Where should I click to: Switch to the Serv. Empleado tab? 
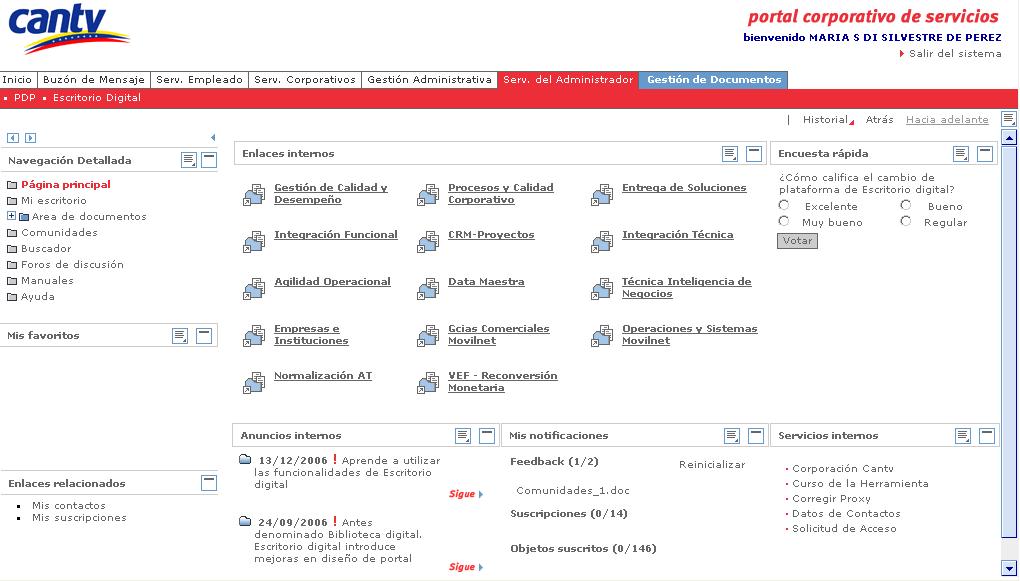(199, 79)
